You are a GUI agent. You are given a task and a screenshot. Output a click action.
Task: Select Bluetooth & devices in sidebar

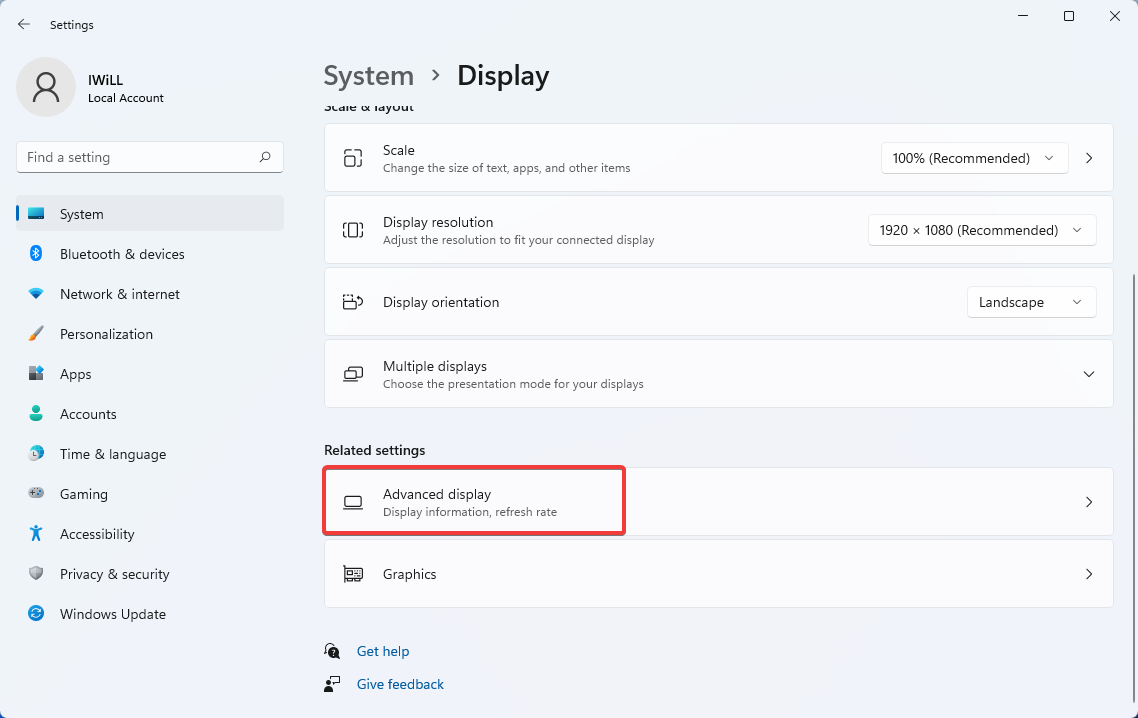coord(122,254)
